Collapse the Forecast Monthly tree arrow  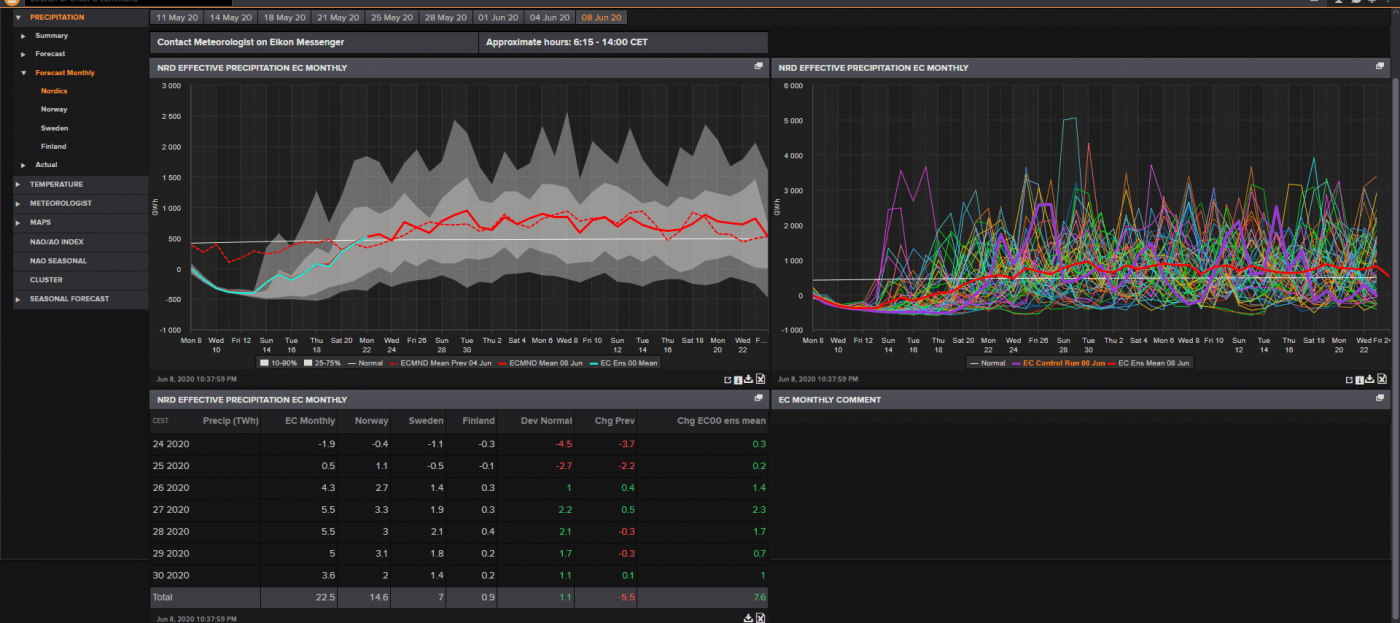tap(23, 73)
